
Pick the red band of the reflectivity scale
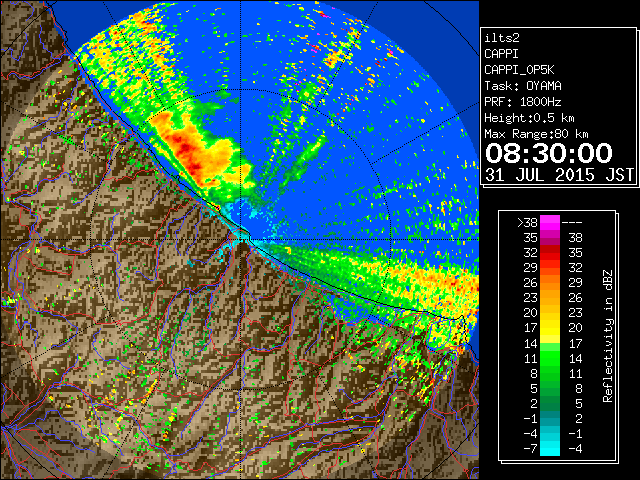point(550,253)
